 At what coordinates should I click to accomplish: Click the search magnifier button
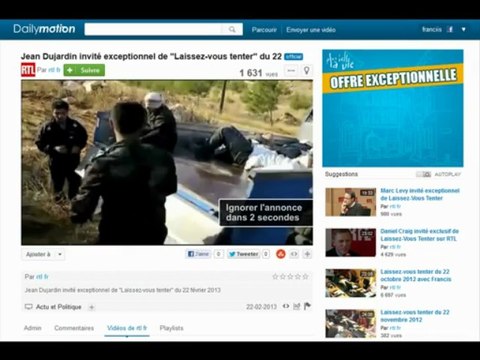[232, 29]
